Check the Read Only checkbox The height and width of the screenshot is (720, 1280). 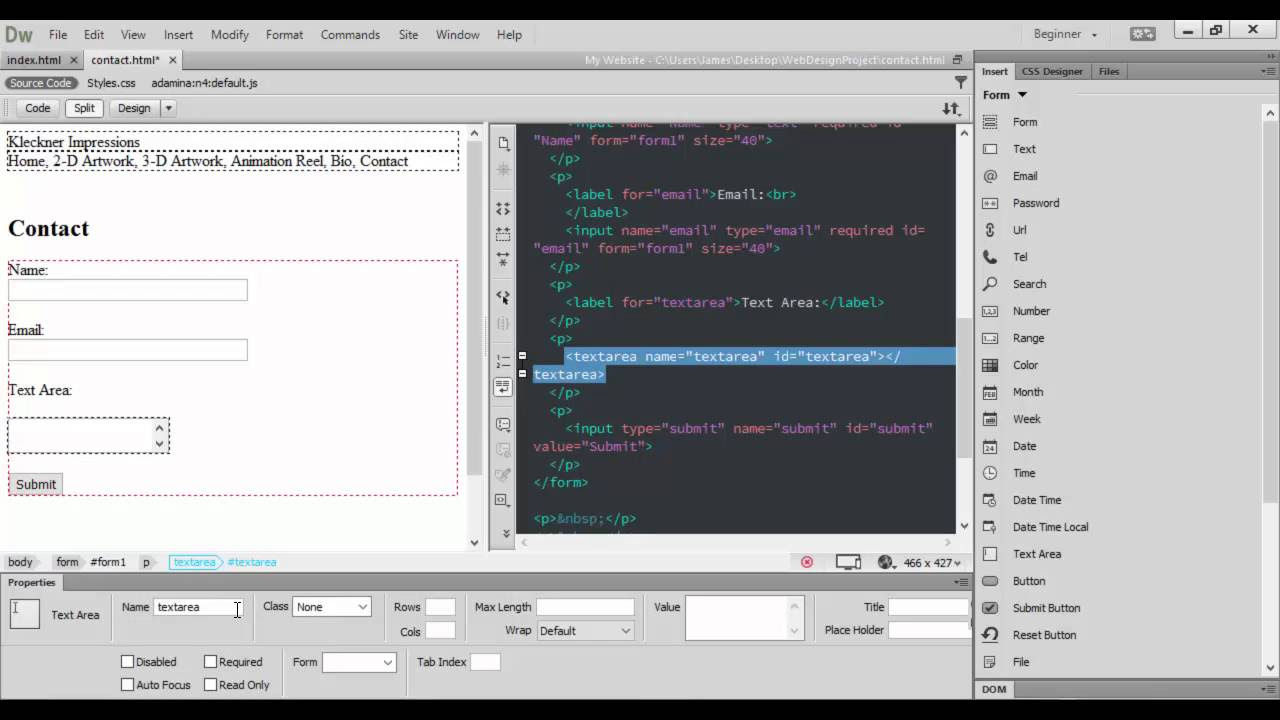coord(210,685)
